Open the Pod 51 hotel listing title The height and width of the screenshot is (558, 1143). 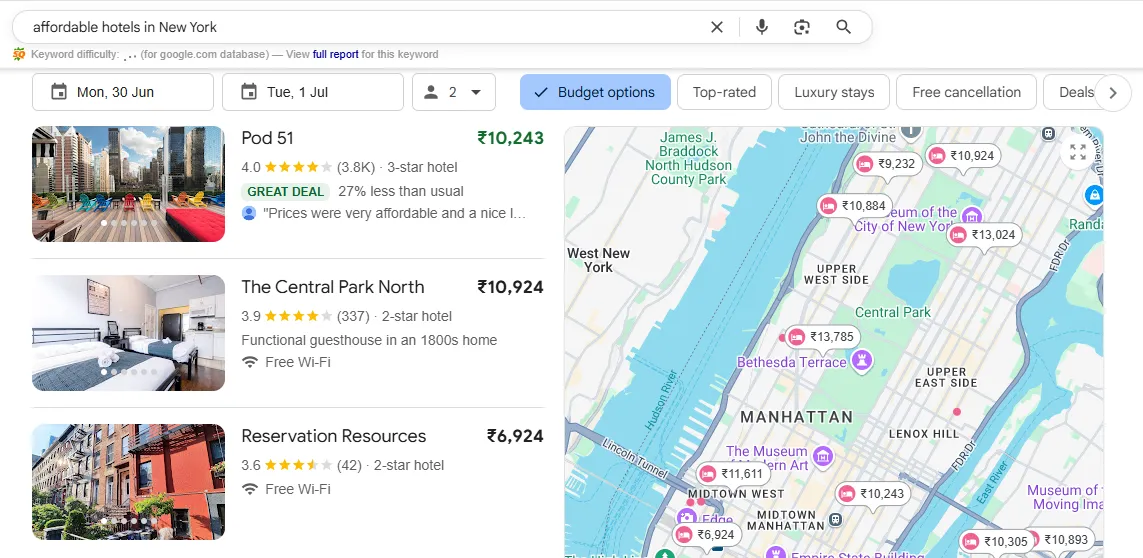pos(268,138)
